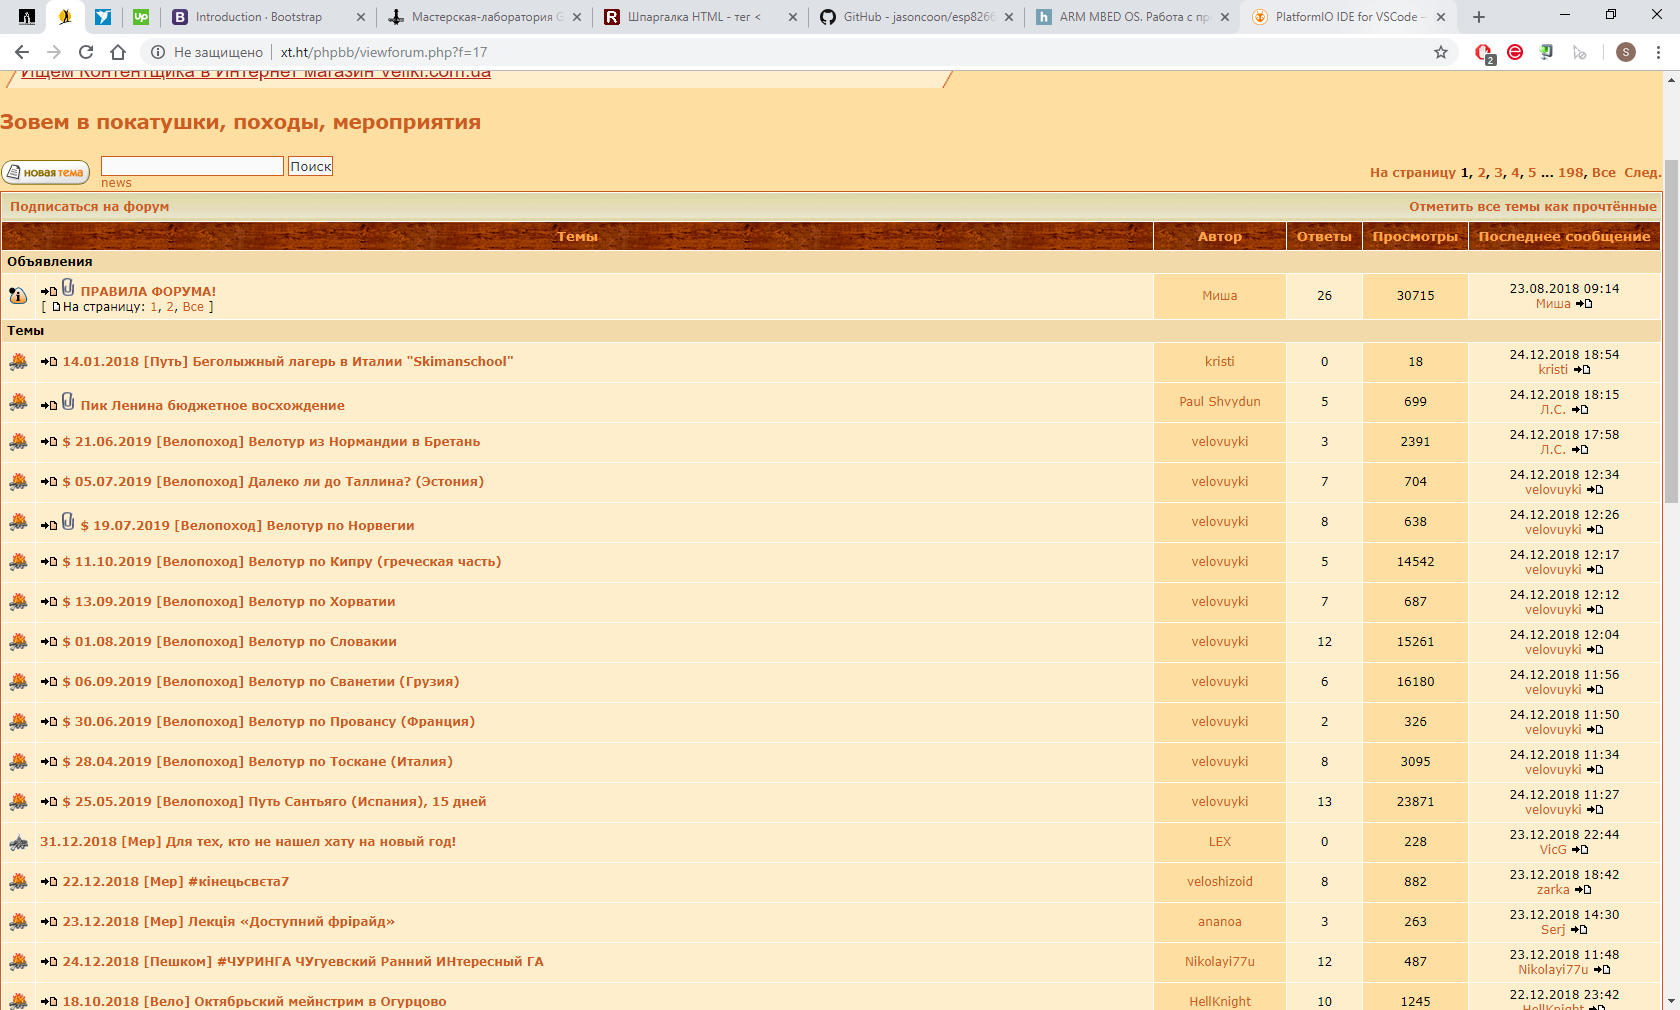
Task: Click new-post arrow before Пик Ленина topic
Action: pos(49,406)
